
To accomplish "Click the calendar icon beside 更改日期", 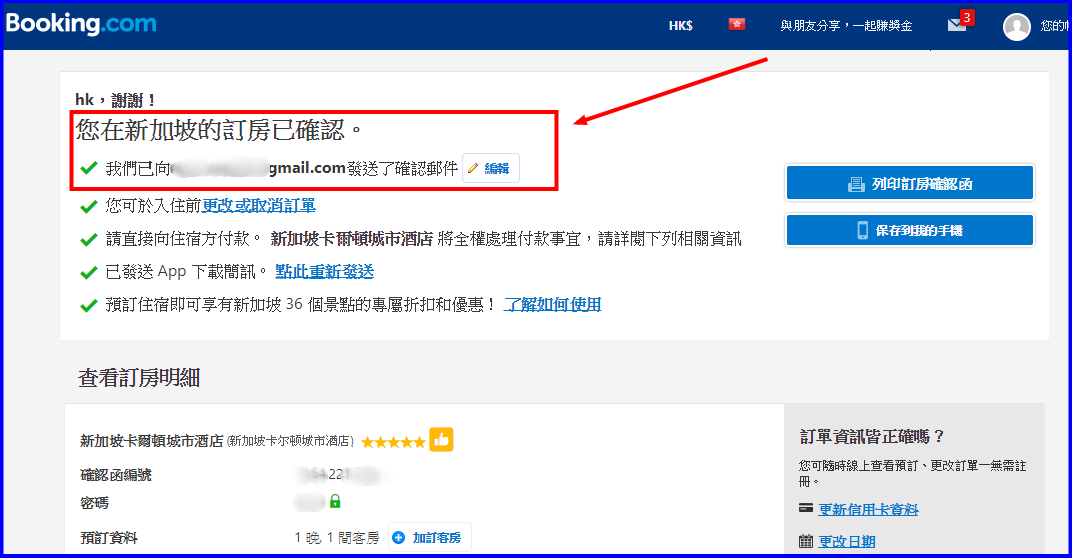I will pos(806,541).
